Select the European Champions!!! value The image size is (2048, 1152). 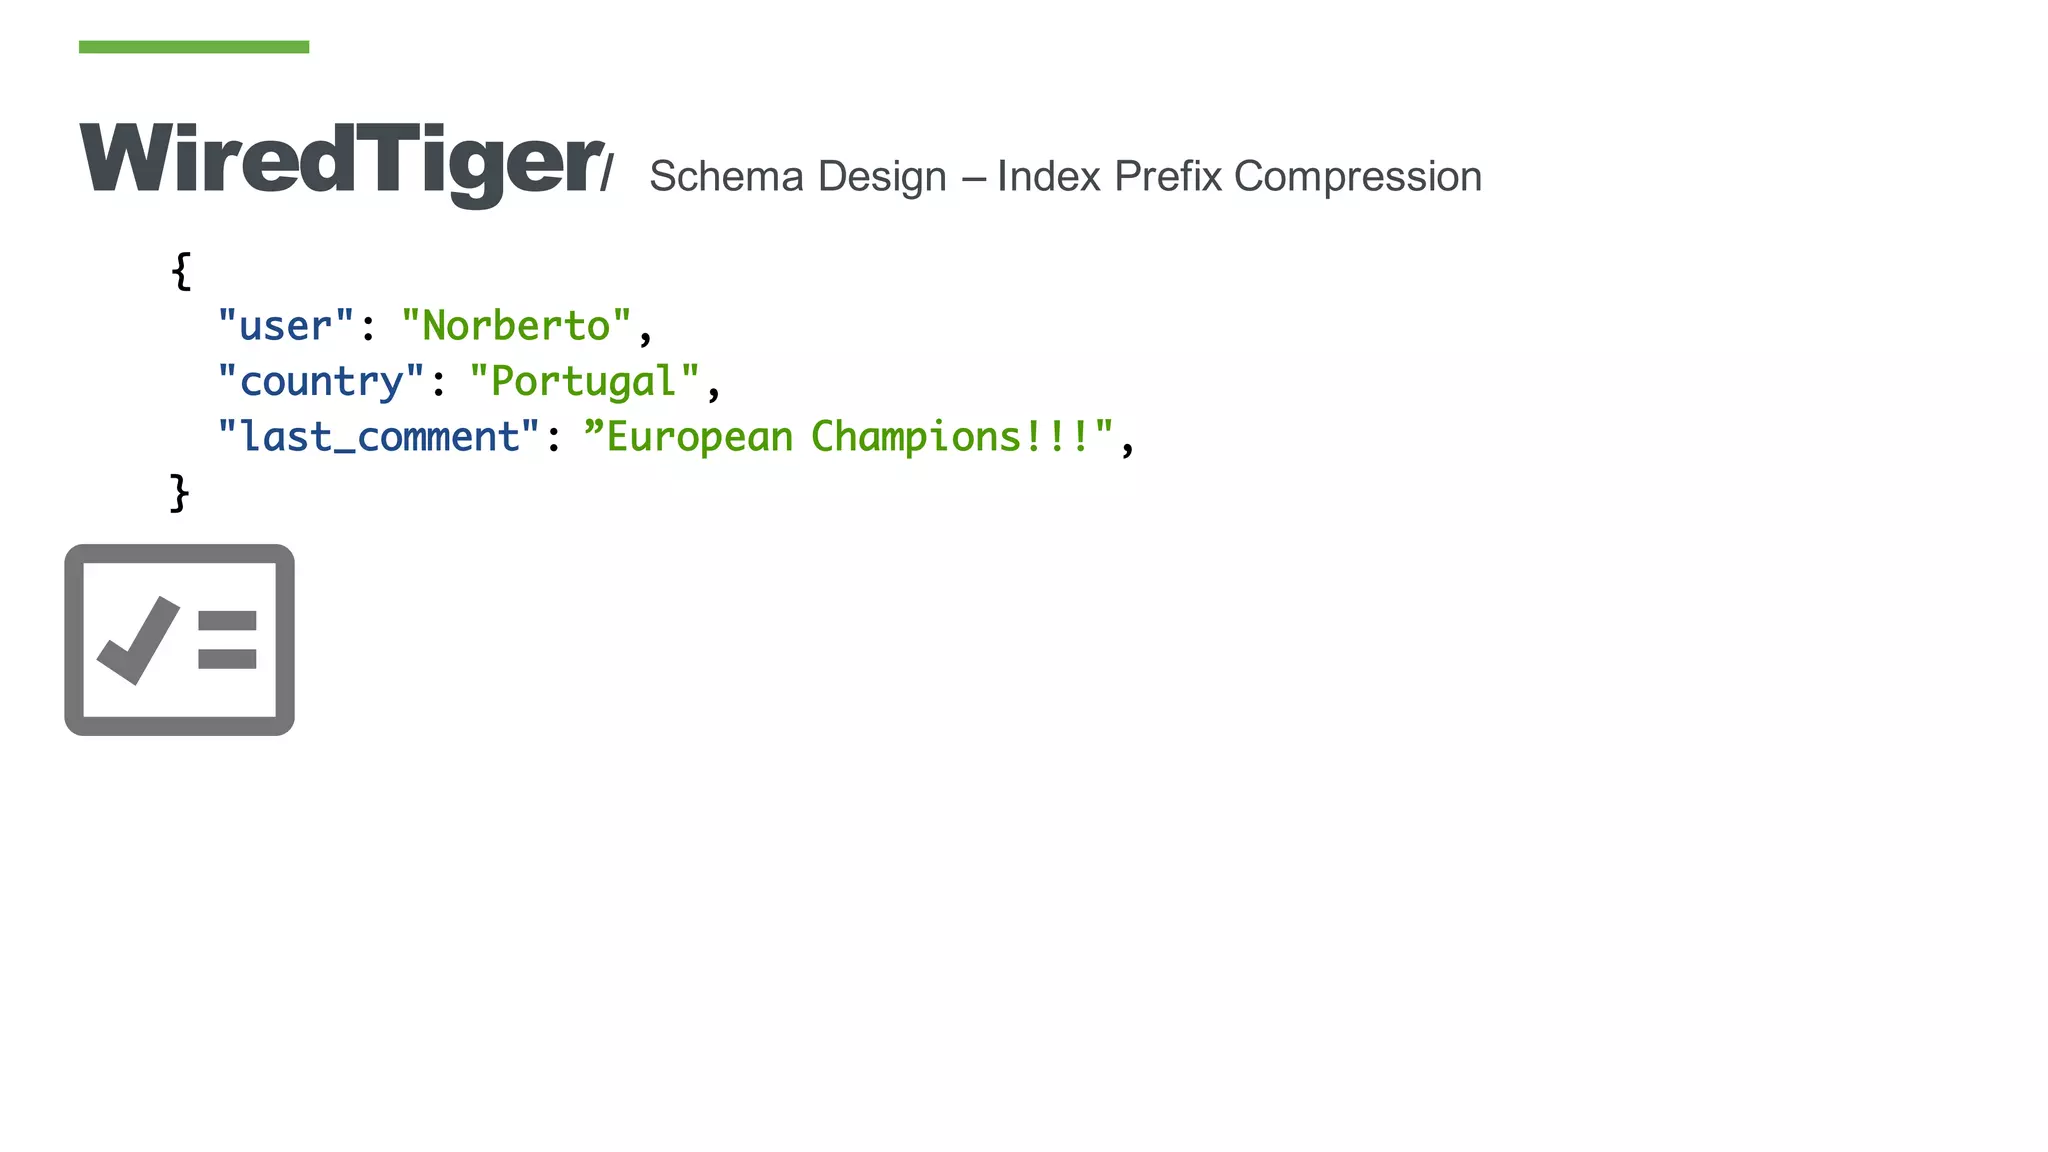click(x=849, y=437)
